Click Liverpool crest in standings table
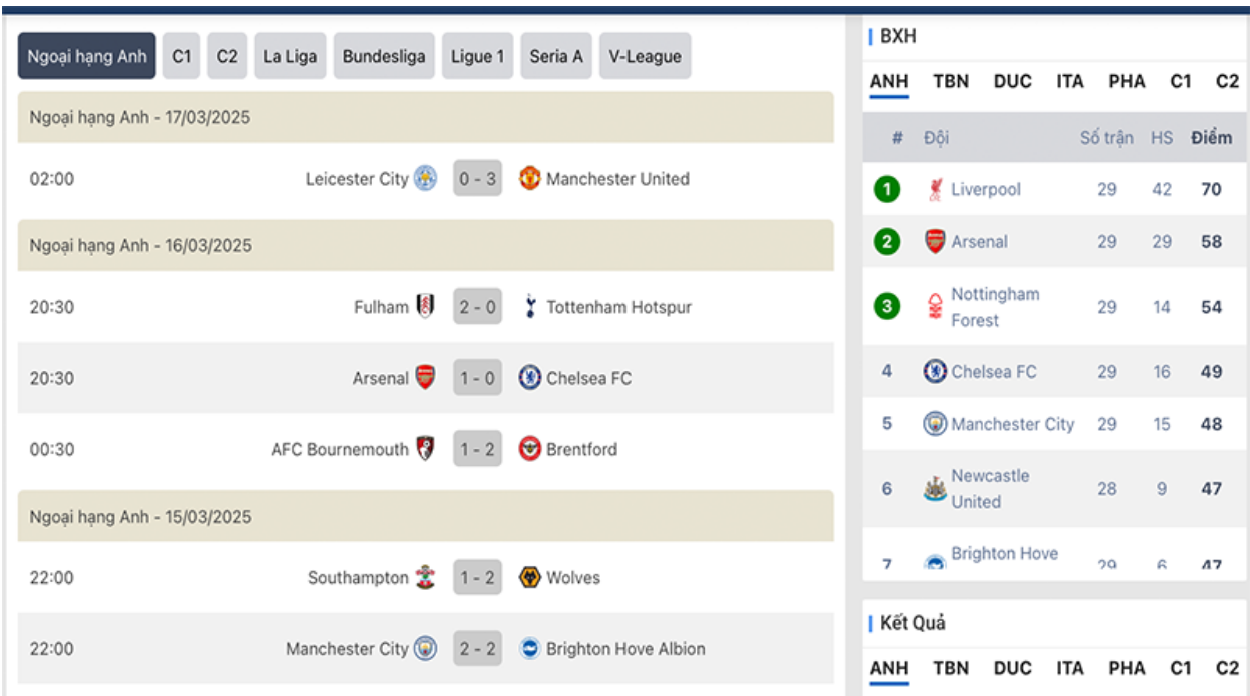The width and height of the screenshot is (1250, 696). 936,189
